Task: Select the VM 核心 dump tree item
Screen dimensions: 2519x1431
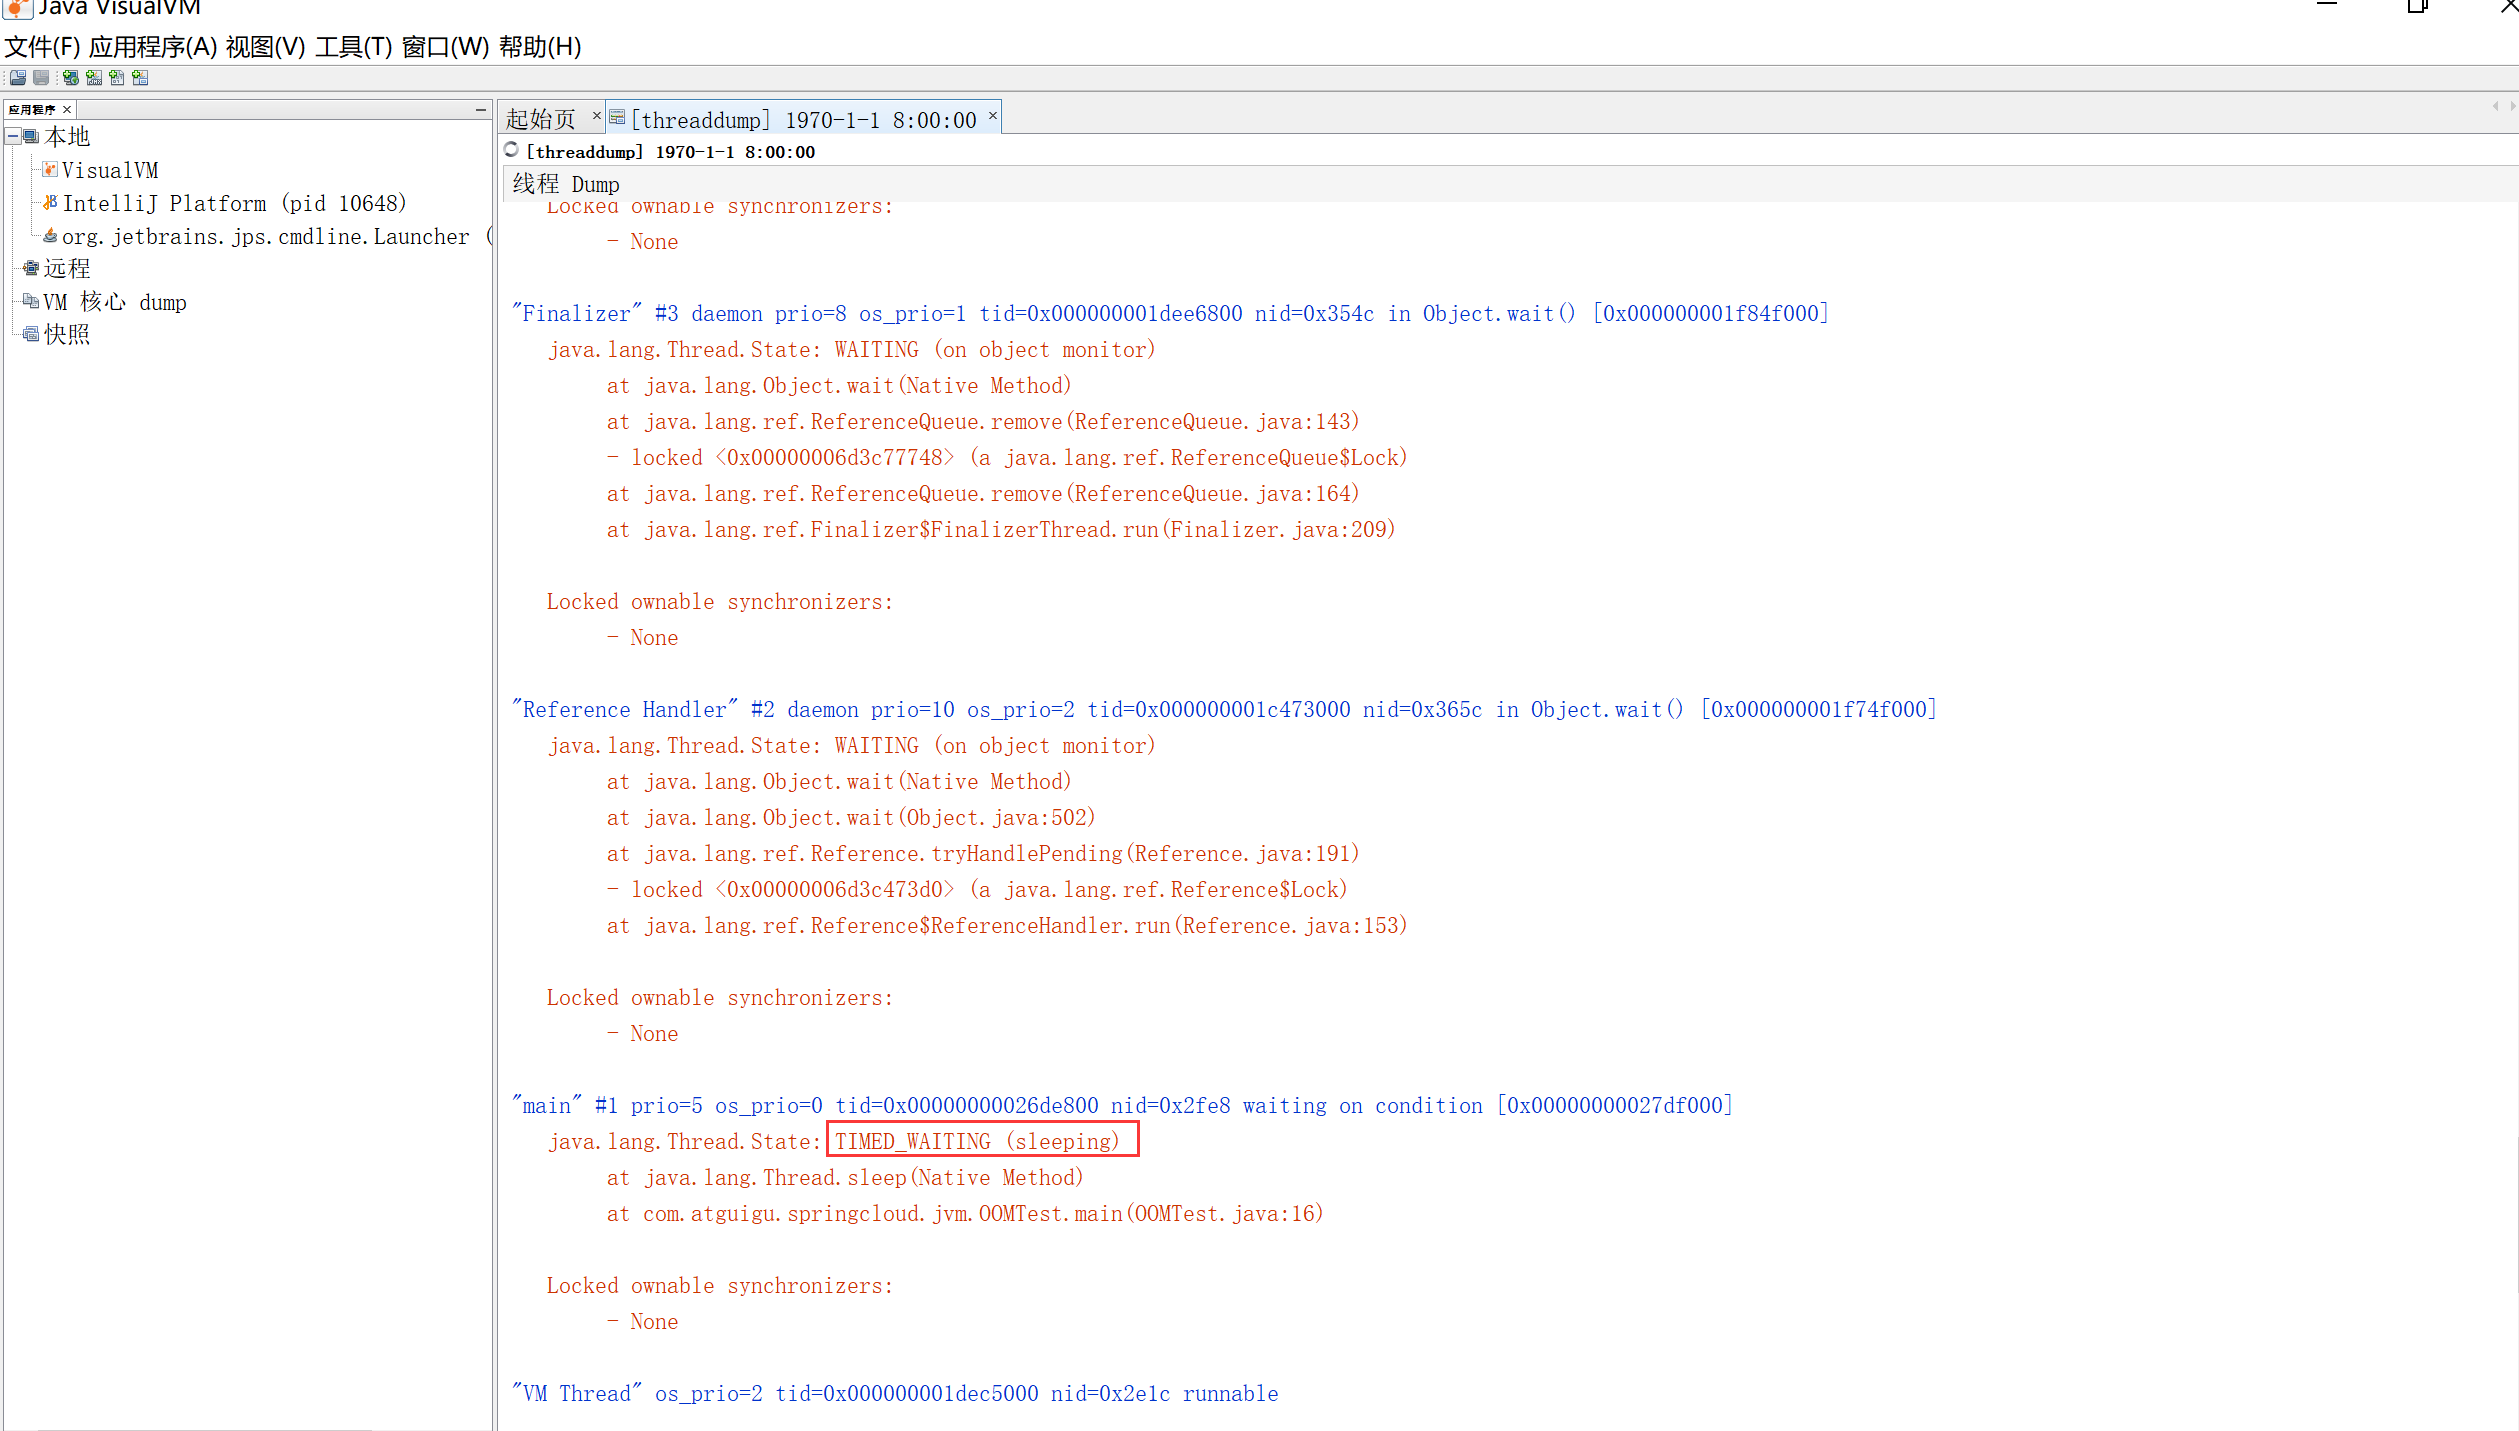Action: coord(115,302)
